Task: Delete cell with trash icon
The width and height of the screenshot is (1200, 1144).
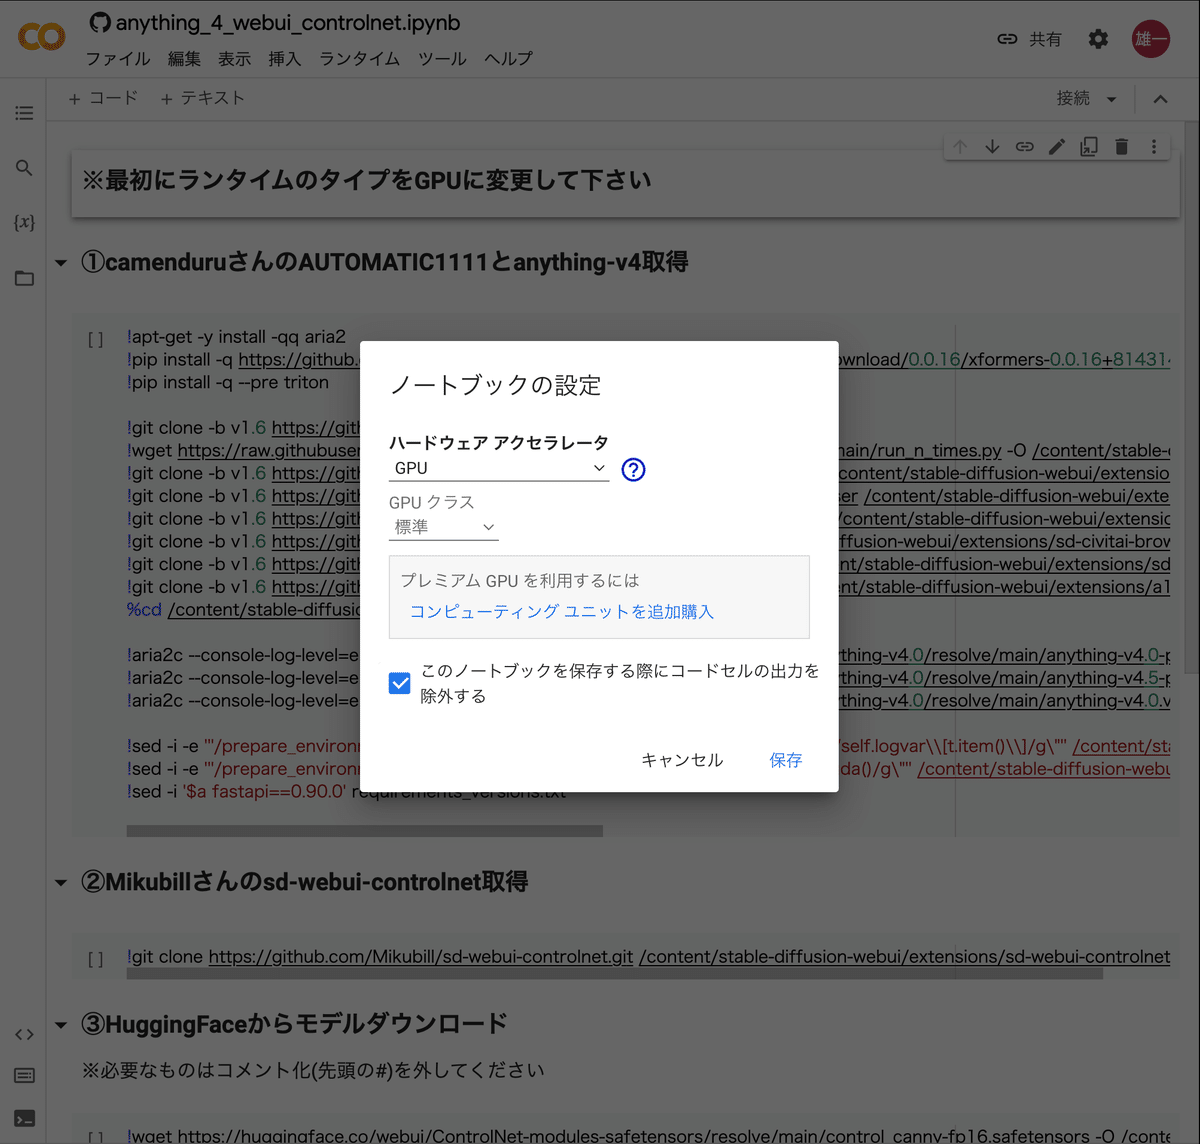Action: click(1121, 147)
